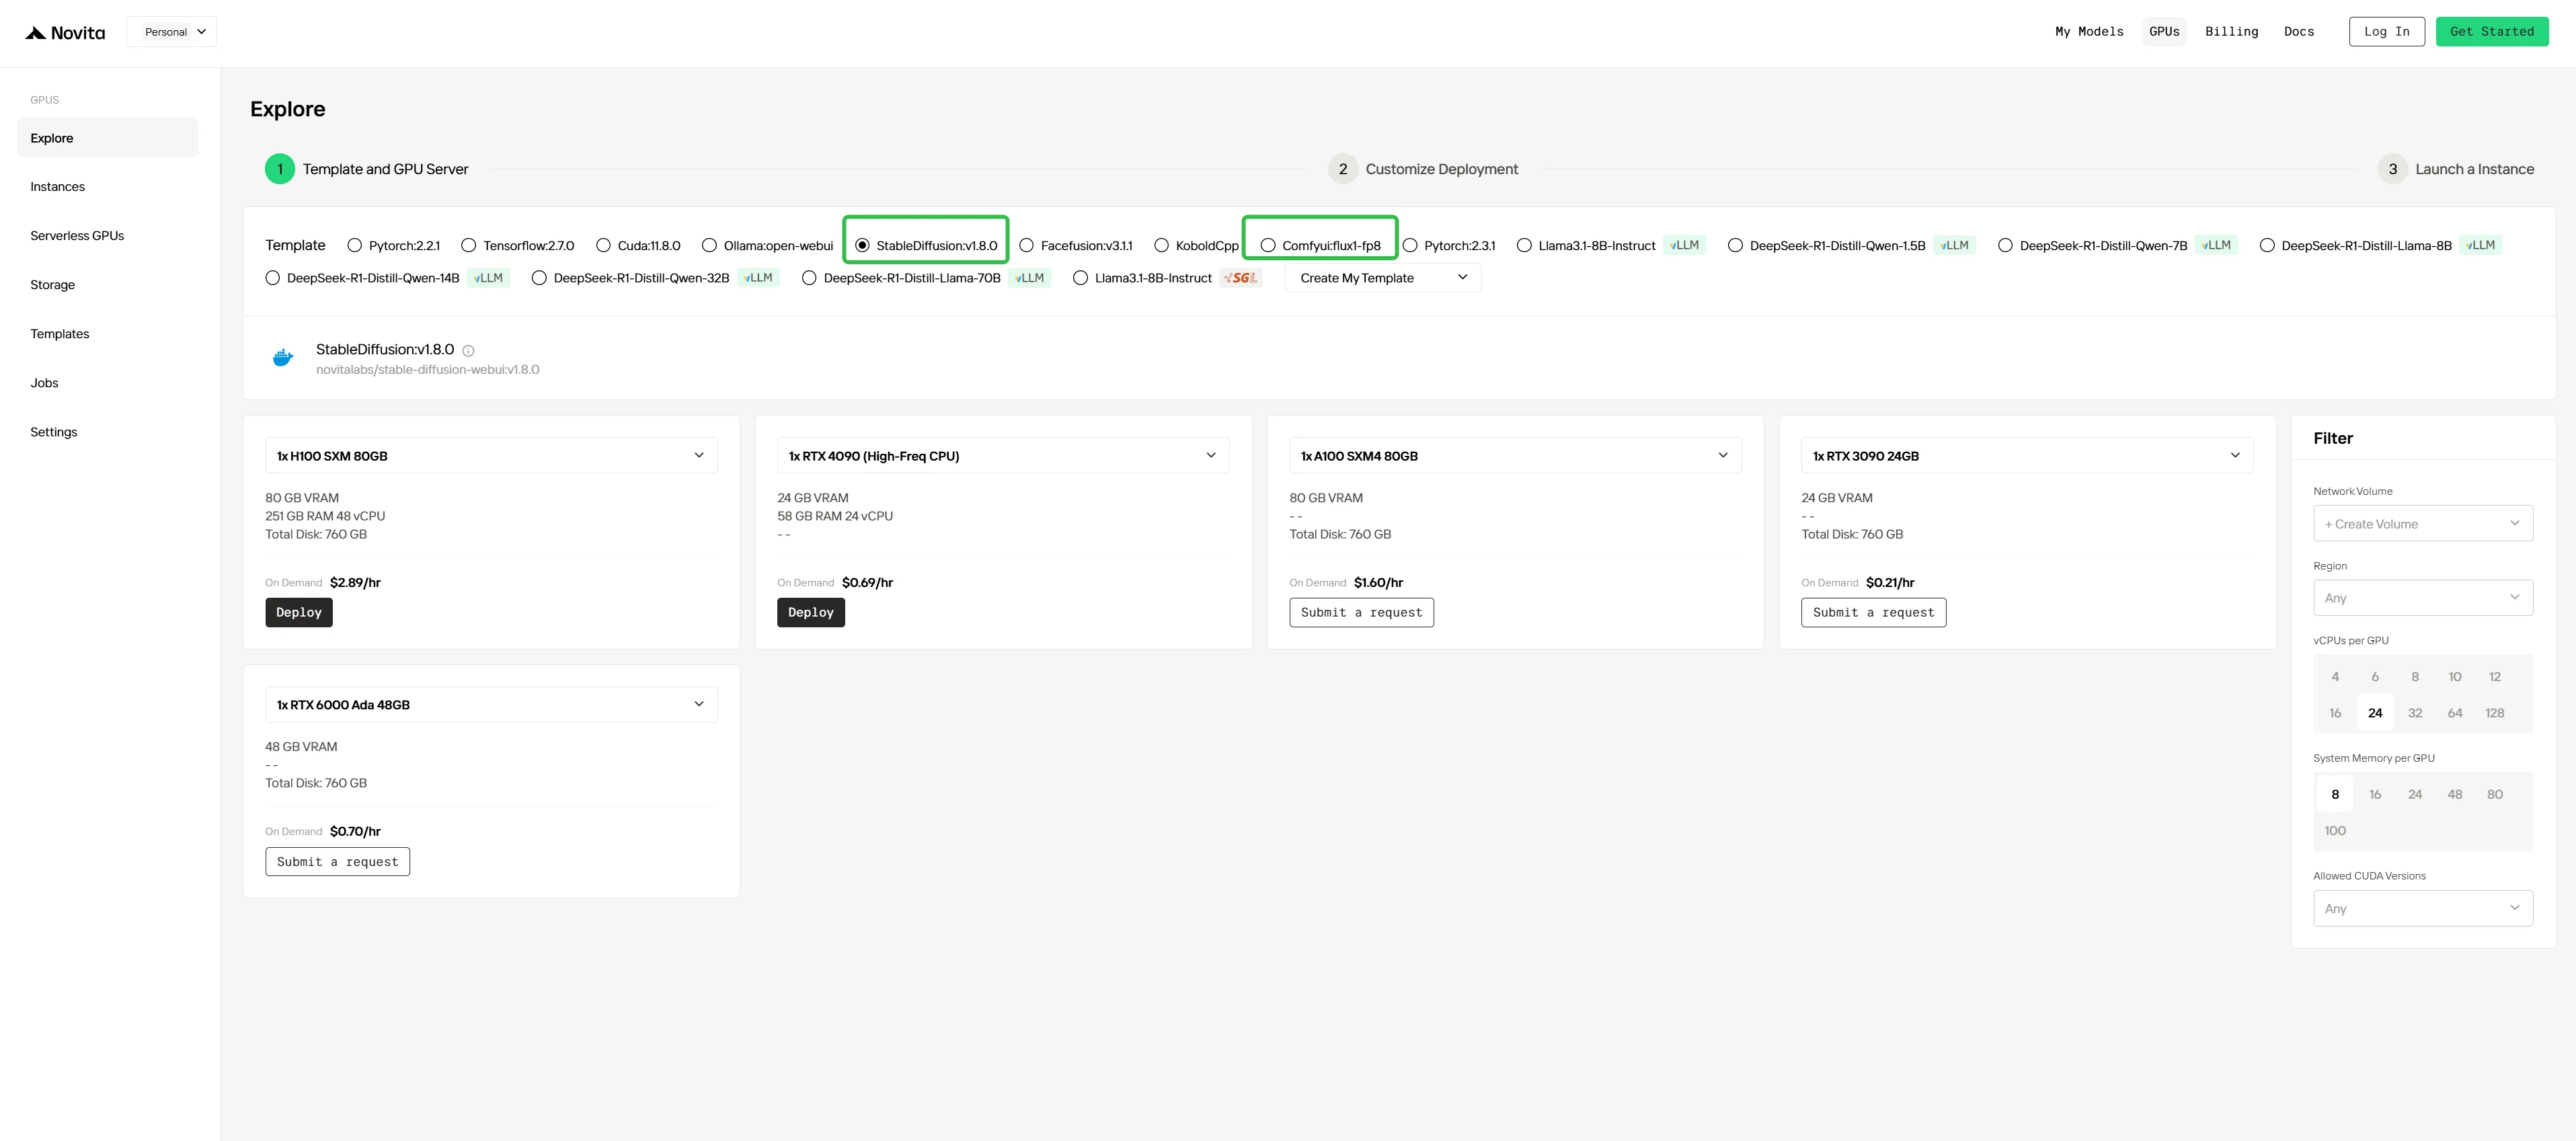Screen dimensions: 2576x1141
Task: Submit a request for RTX 6000 Ada
Action: [x=337, y=862]
